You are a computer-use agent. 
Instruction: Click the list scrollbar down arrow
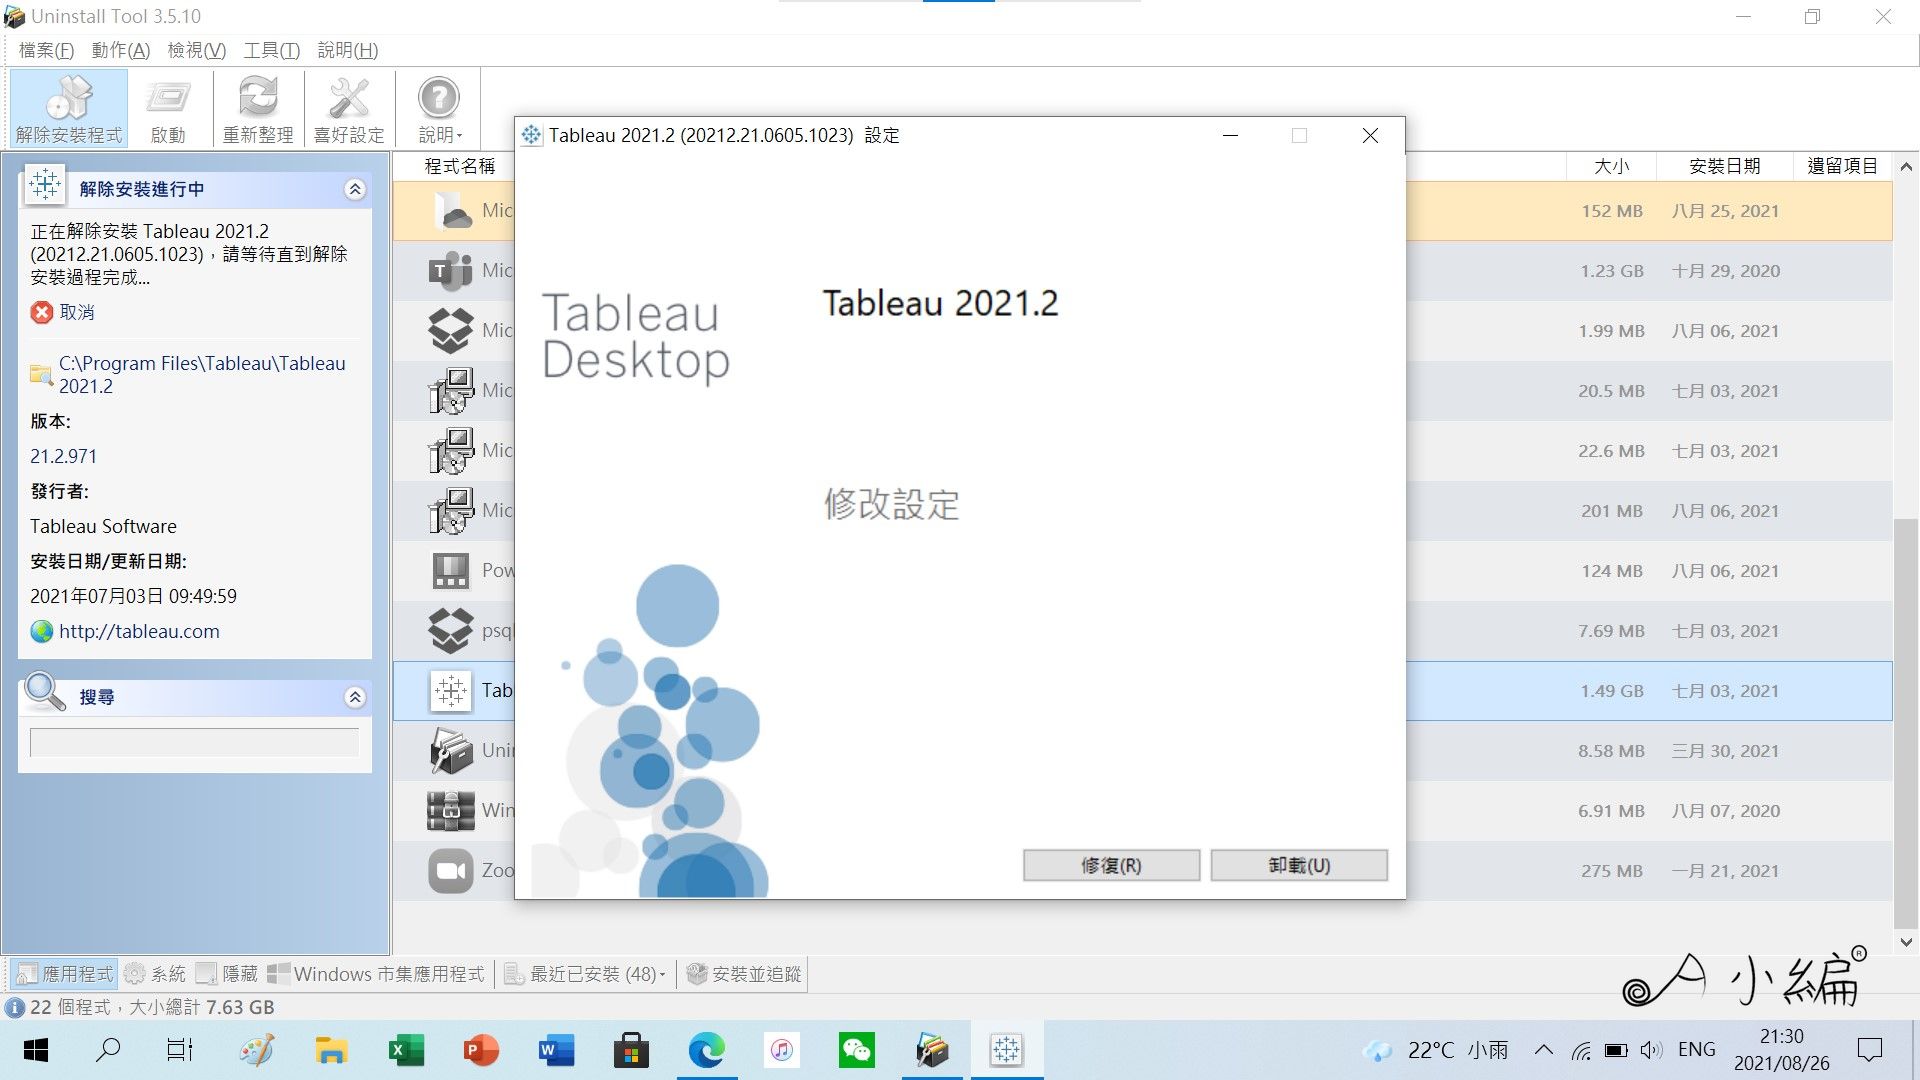tap(1906, 942)
